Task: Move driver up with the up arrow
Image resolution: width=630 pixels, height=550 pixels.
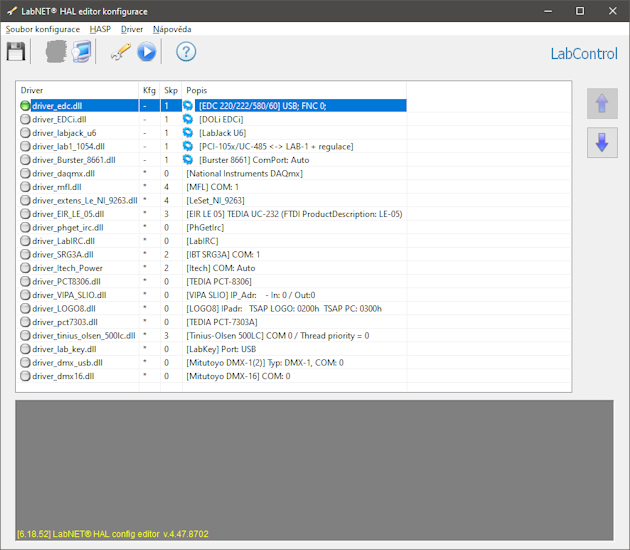Action: (602, 104)
